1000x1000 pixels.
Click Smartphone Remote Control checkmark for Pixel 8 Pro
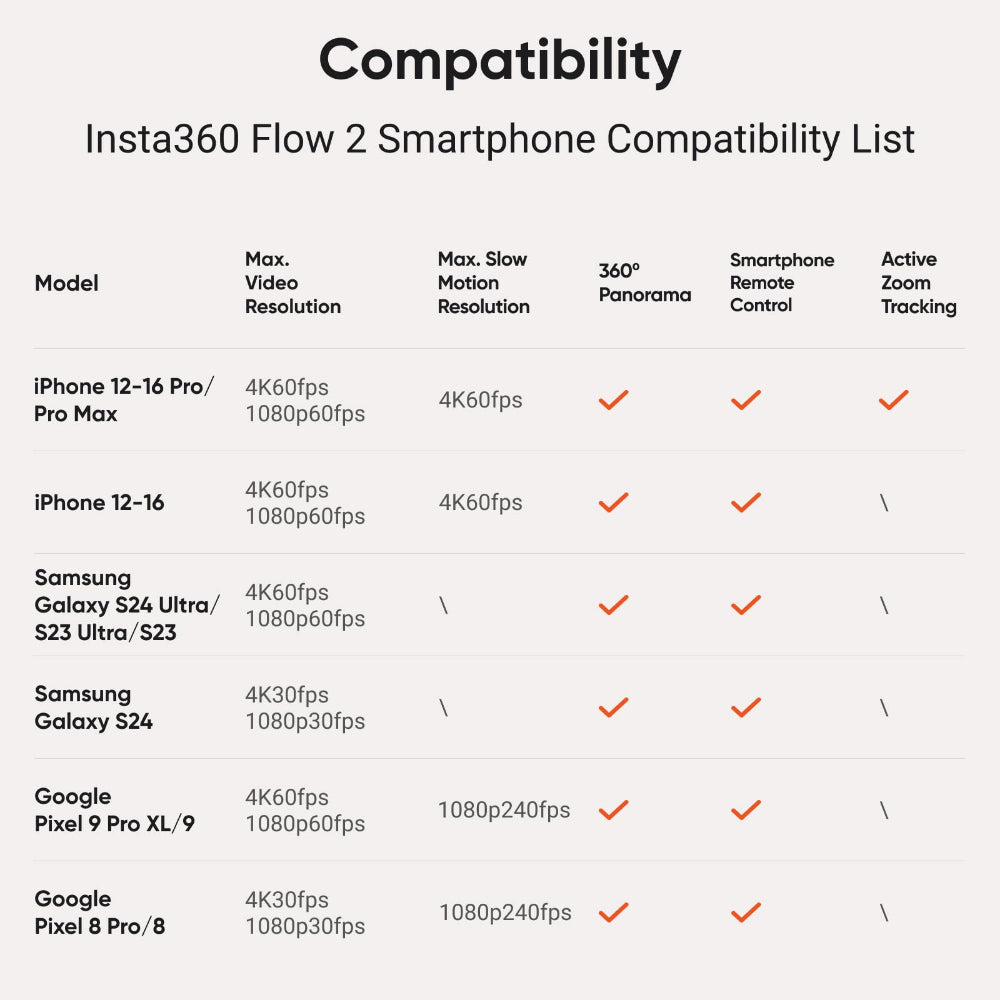(x=745, y=912)
